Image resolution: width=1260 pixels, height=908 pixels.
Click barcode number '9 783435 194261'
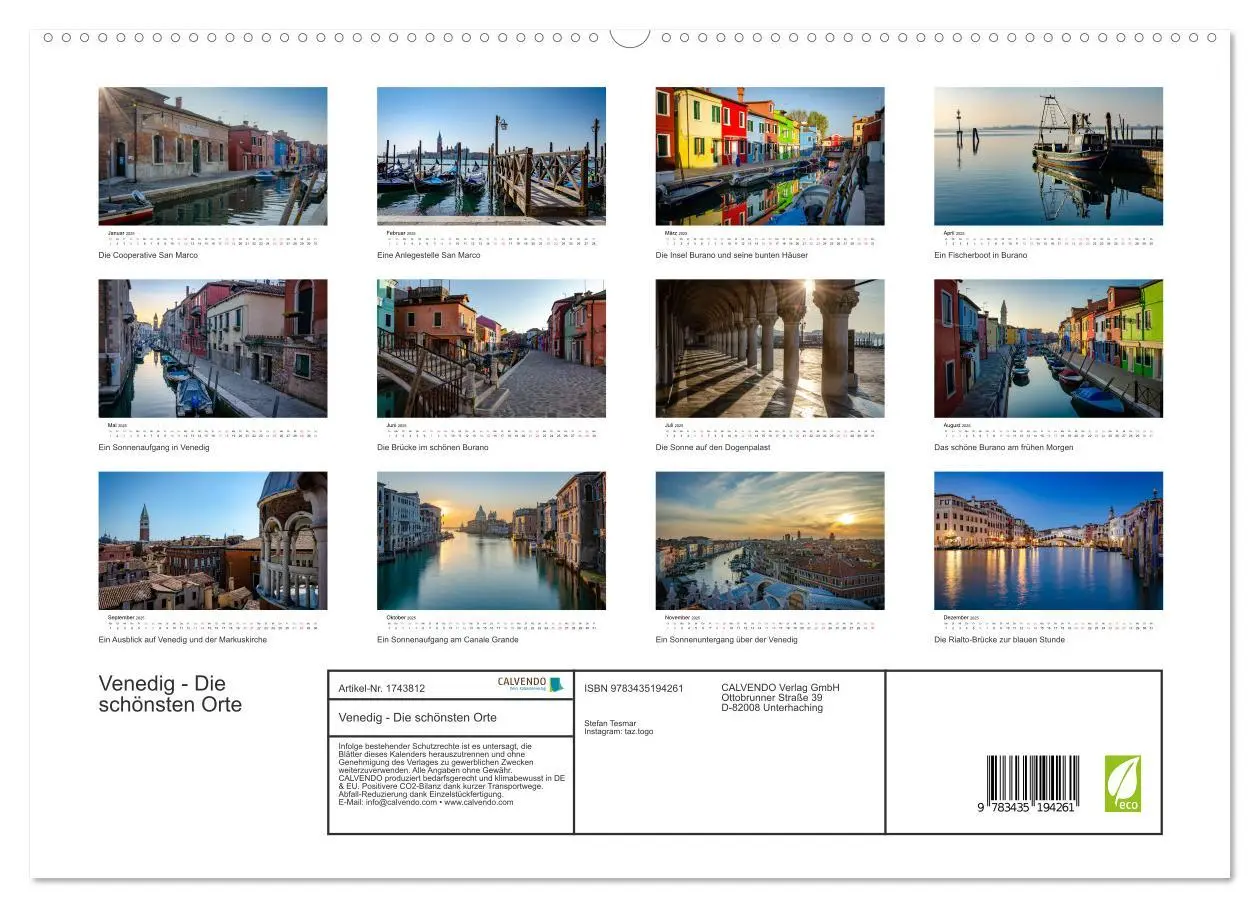click(x=1026, y=807)
